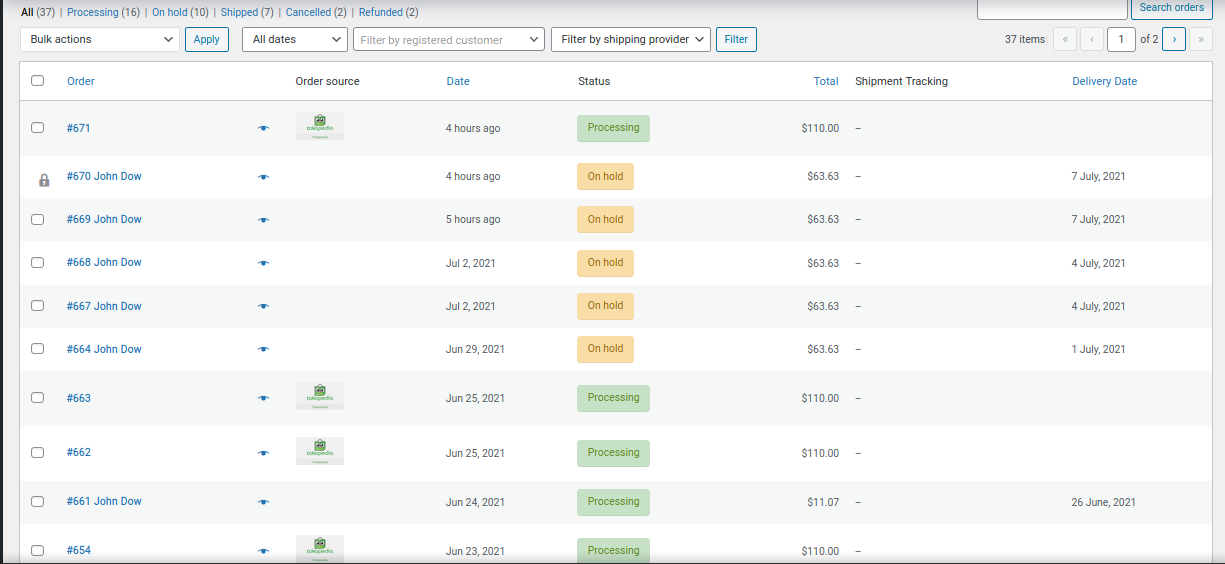This screenshot has width=1225, height=564.
Task: Select checkbox for order #671
Action: (38, 128)
